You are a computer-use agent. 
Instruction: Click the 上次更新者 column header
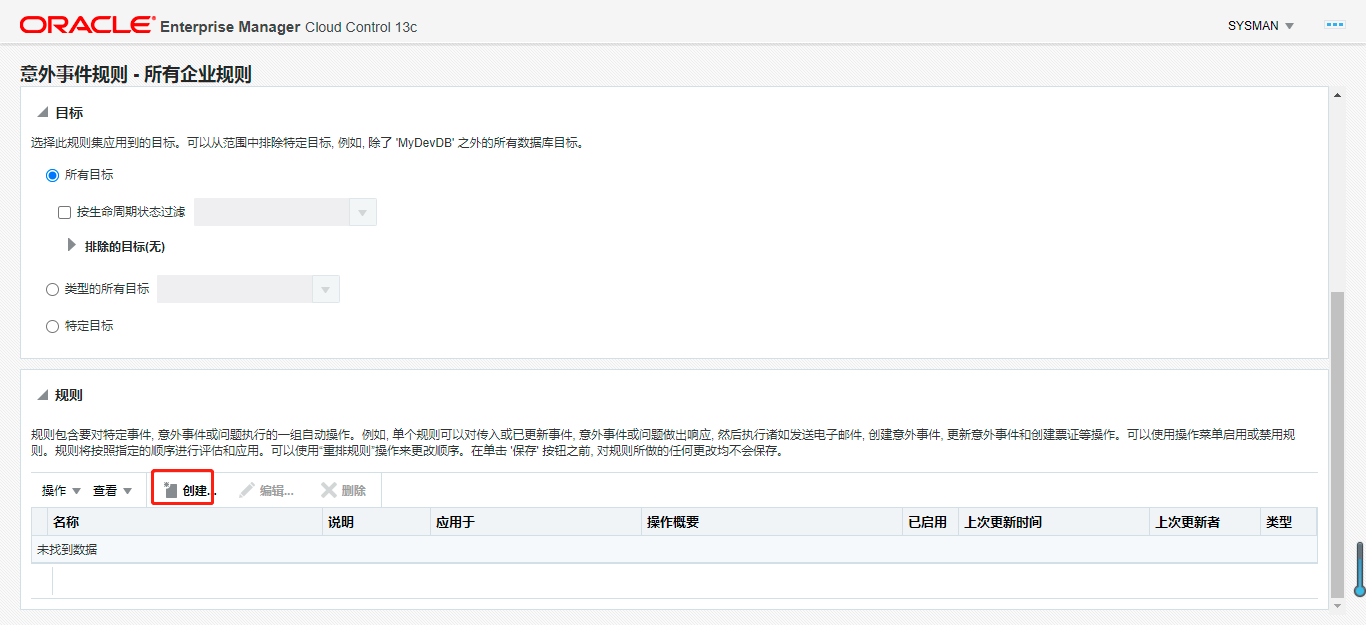pyautogui.click(x=1204, y=522)
